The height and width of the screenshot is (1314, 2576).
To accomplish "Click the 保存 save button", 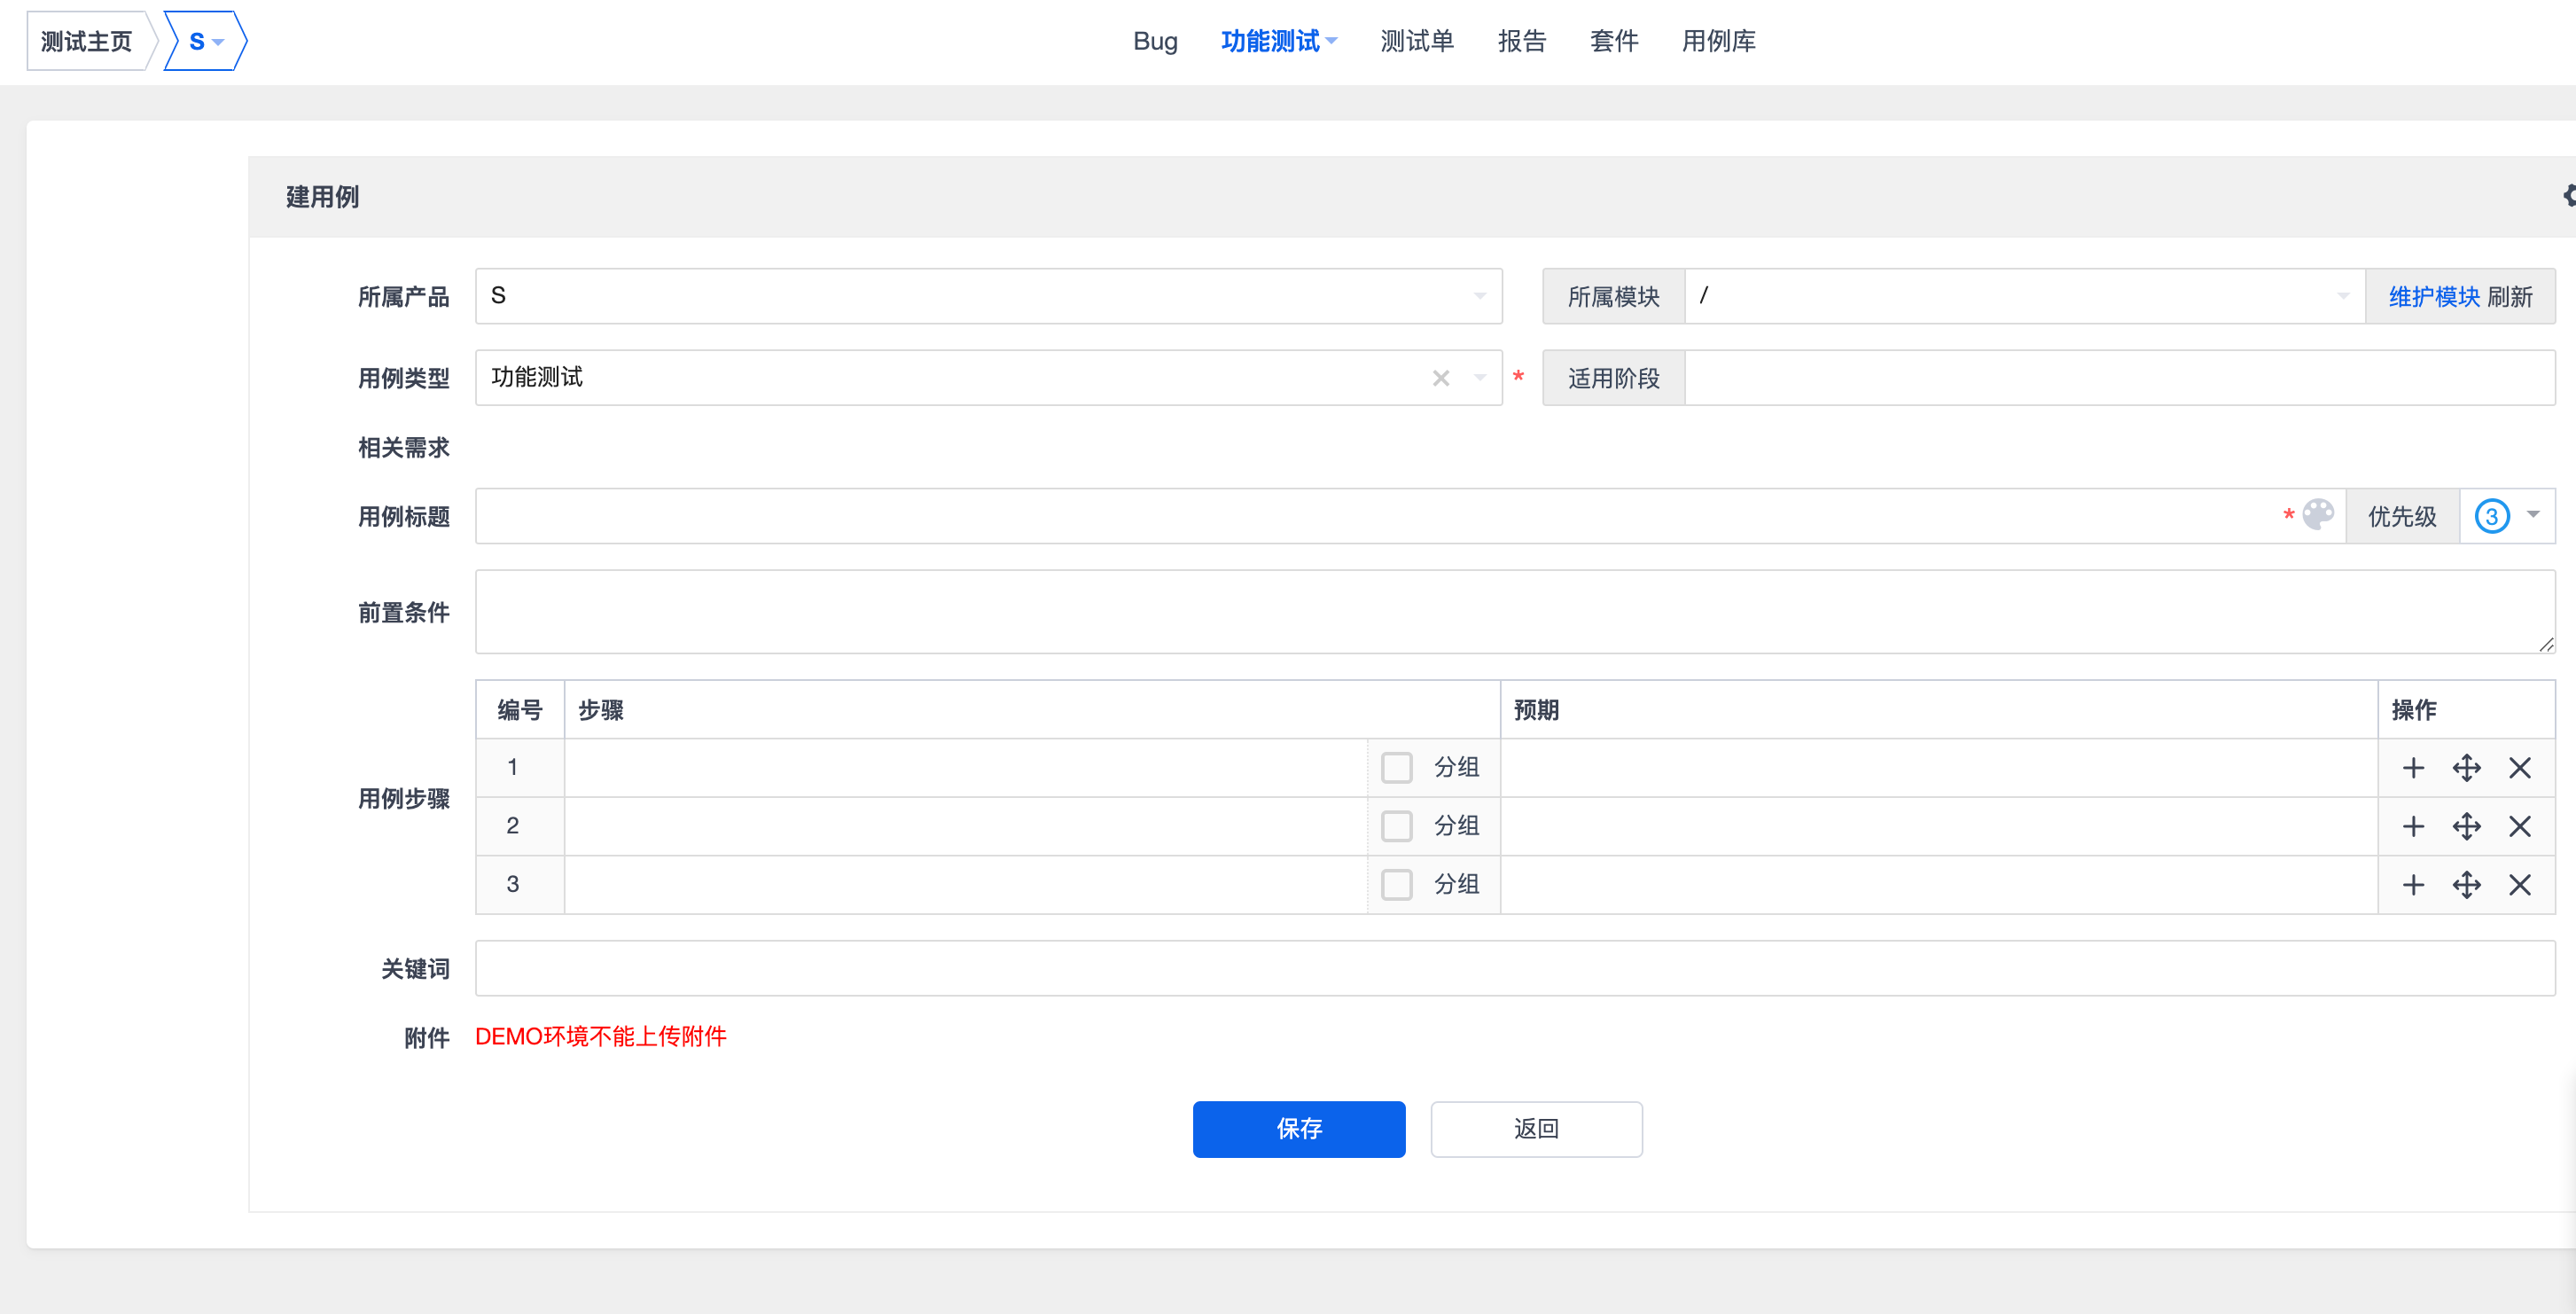I will point(1298,1129).
